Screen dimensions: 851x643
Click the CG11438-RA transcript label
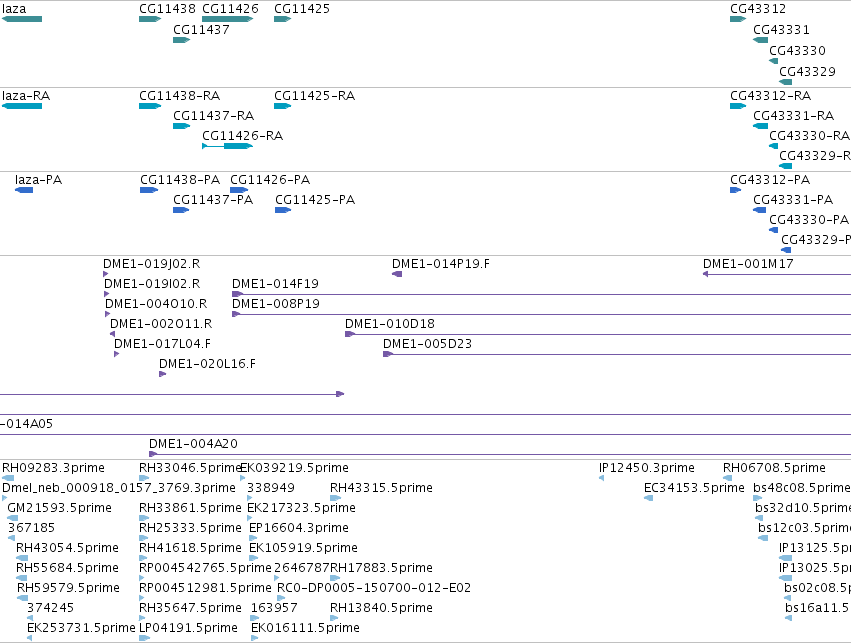(x=180, y=96)
